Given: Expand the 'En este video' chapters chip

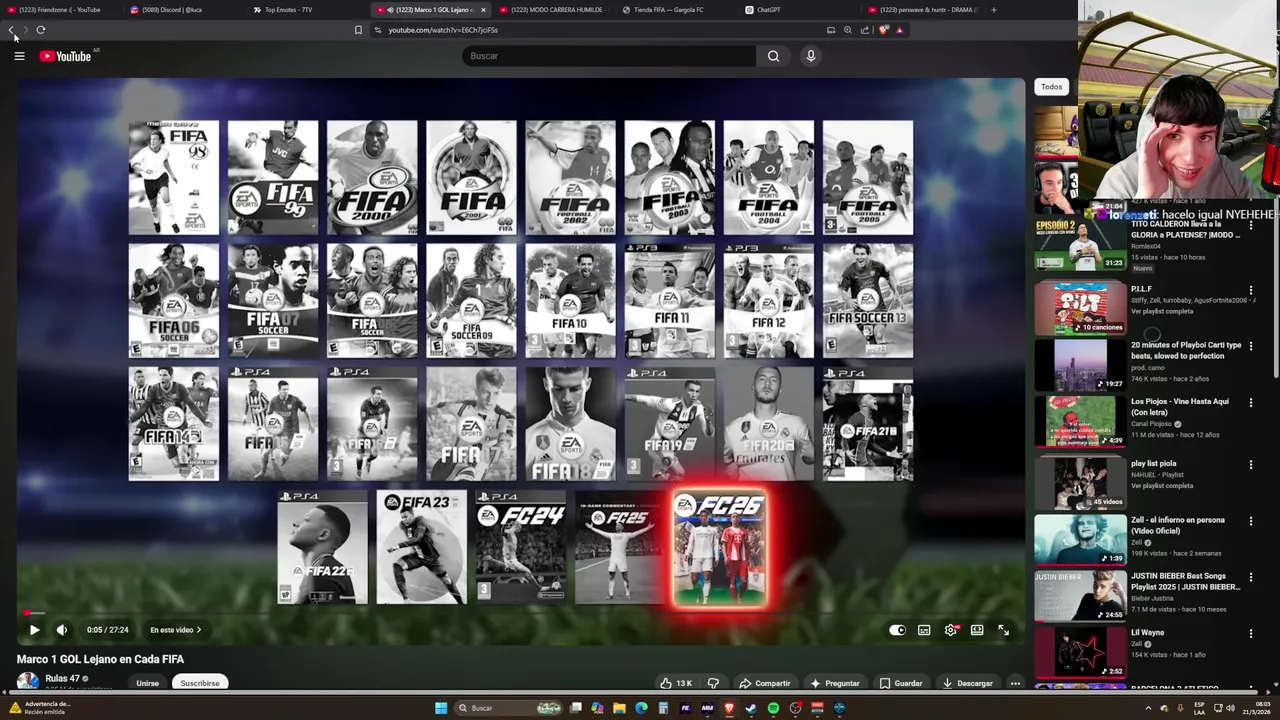Looking at the screenshot, I should point(175,630).
